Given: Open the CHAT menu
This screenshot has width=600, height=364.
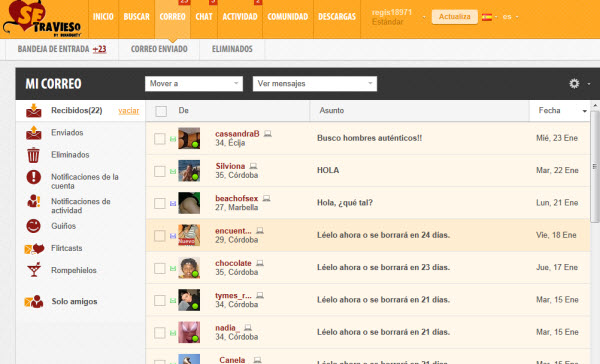Looking at the screenshot, I should (204, 17).
